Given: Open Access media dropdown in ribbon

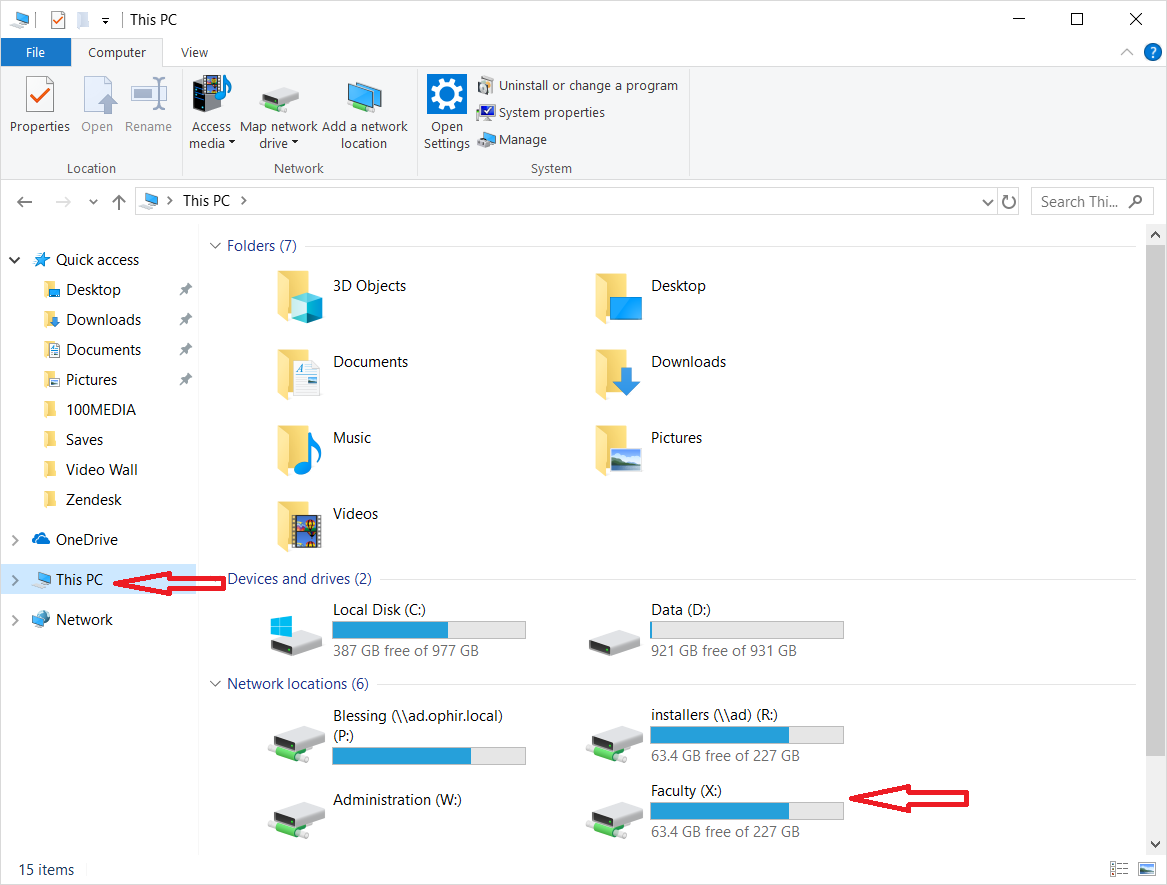Looking at the screenshot, I should point(211,112).
